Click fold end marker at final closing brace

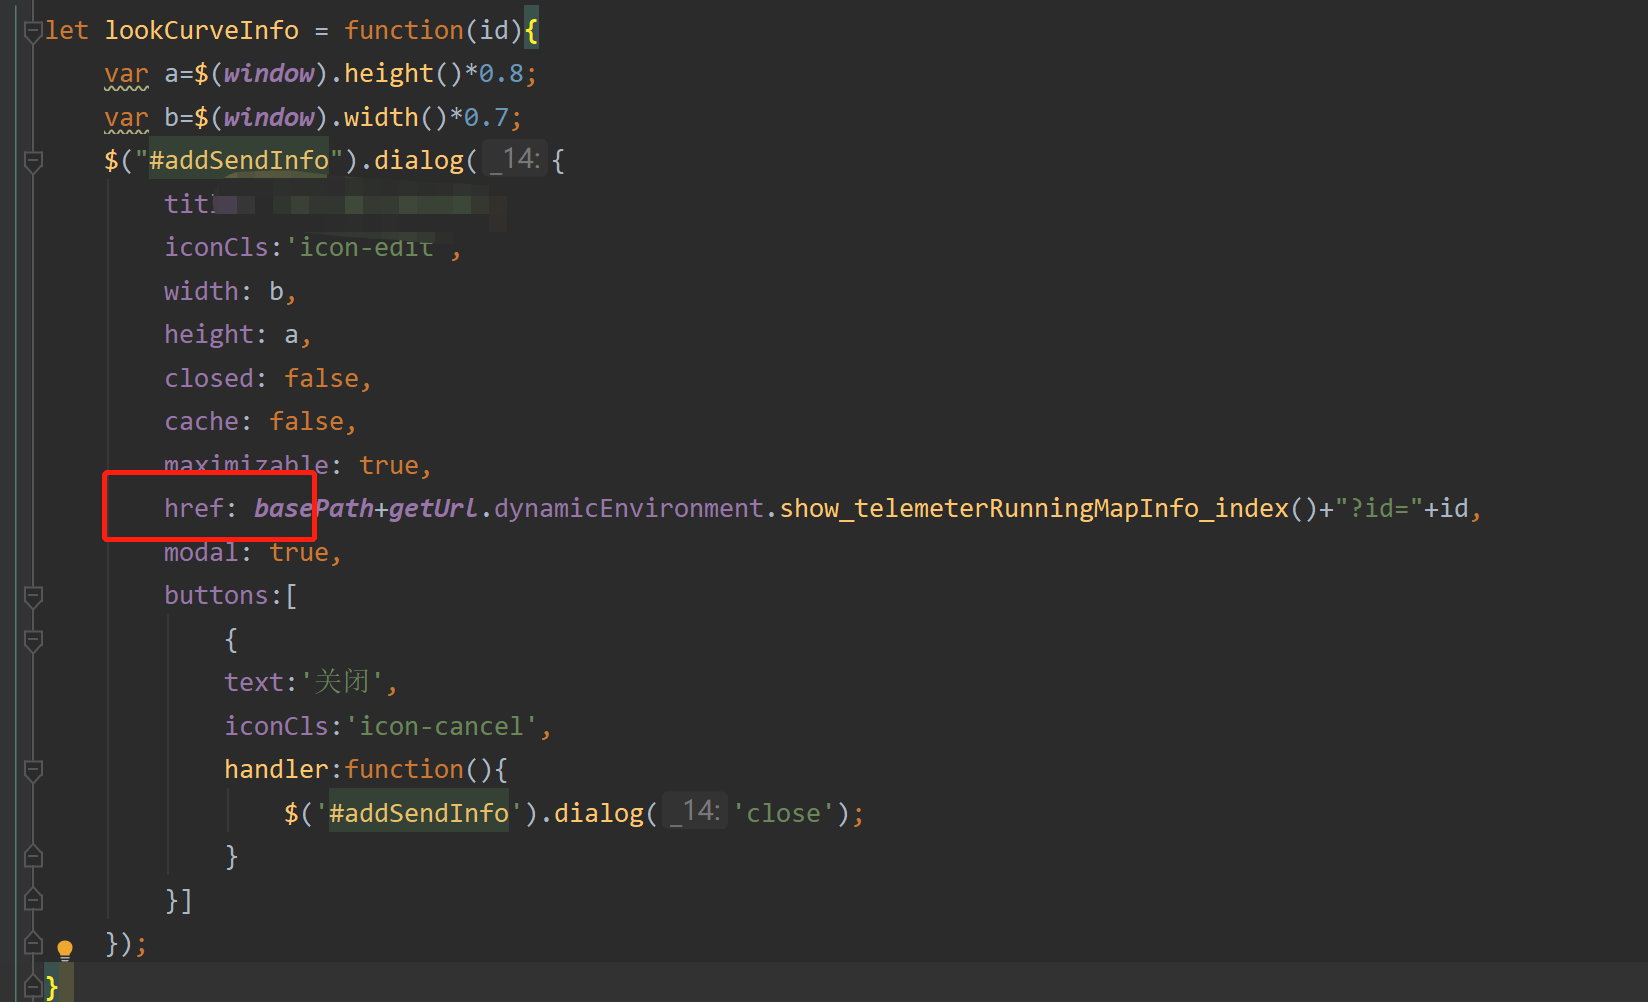click(33, 987)
